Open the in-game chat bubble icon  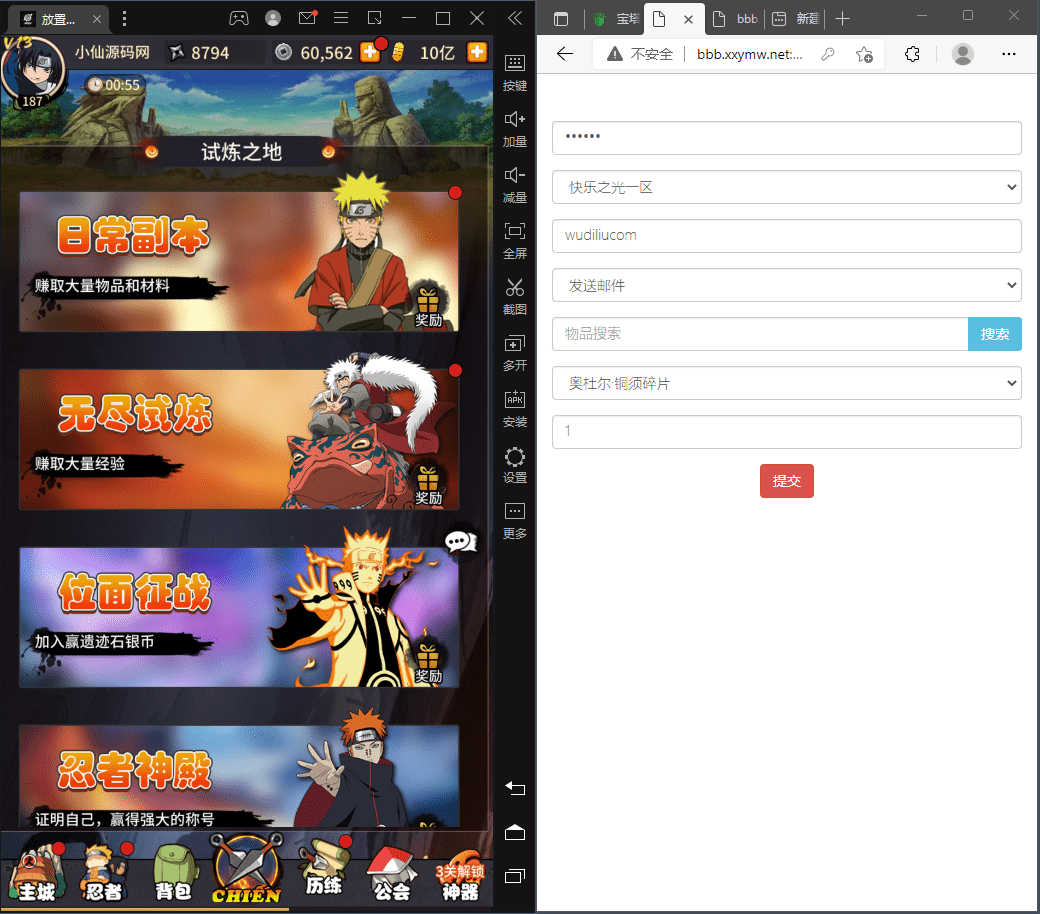460,542
